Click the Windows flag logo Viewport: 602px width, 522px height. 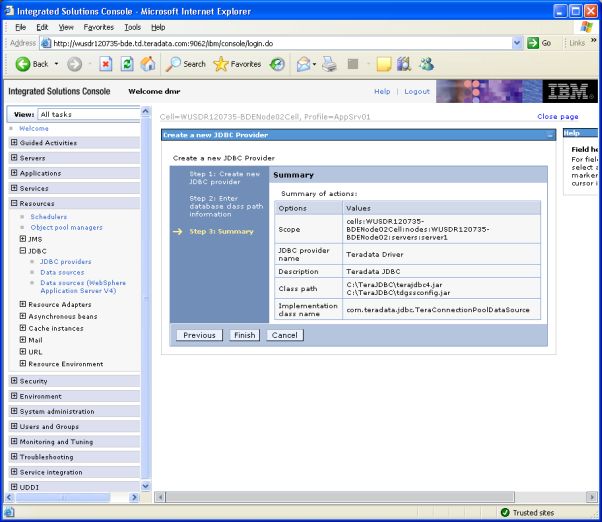[586, 27]
